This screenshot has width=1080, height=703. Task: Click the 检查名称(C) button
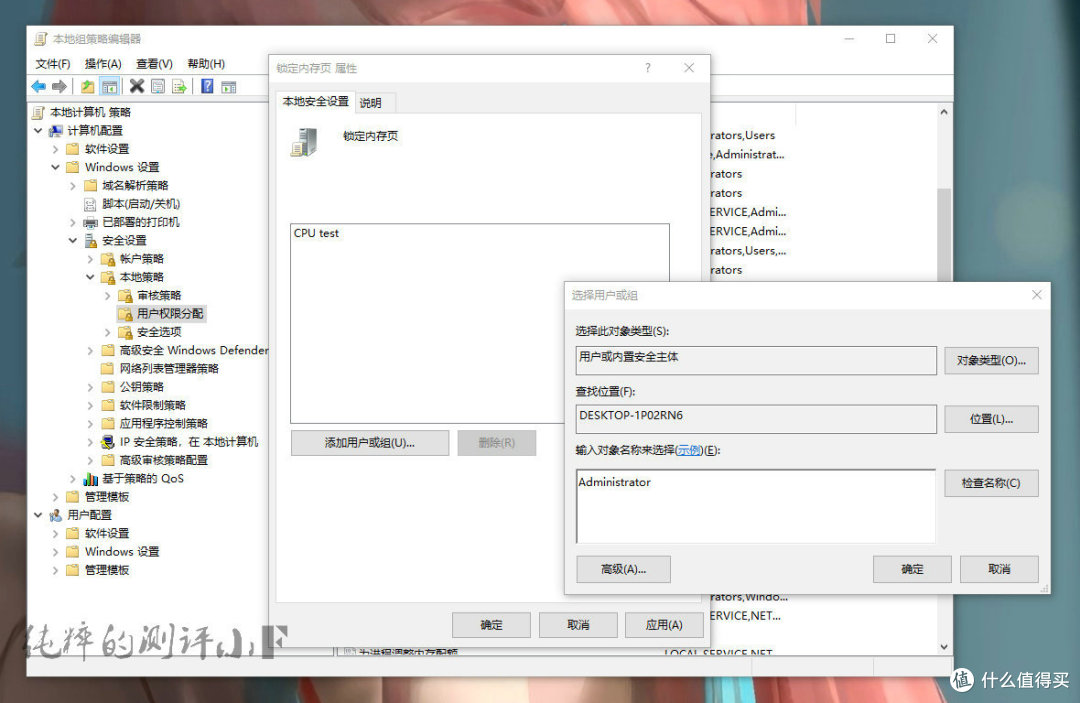[991, 483]
